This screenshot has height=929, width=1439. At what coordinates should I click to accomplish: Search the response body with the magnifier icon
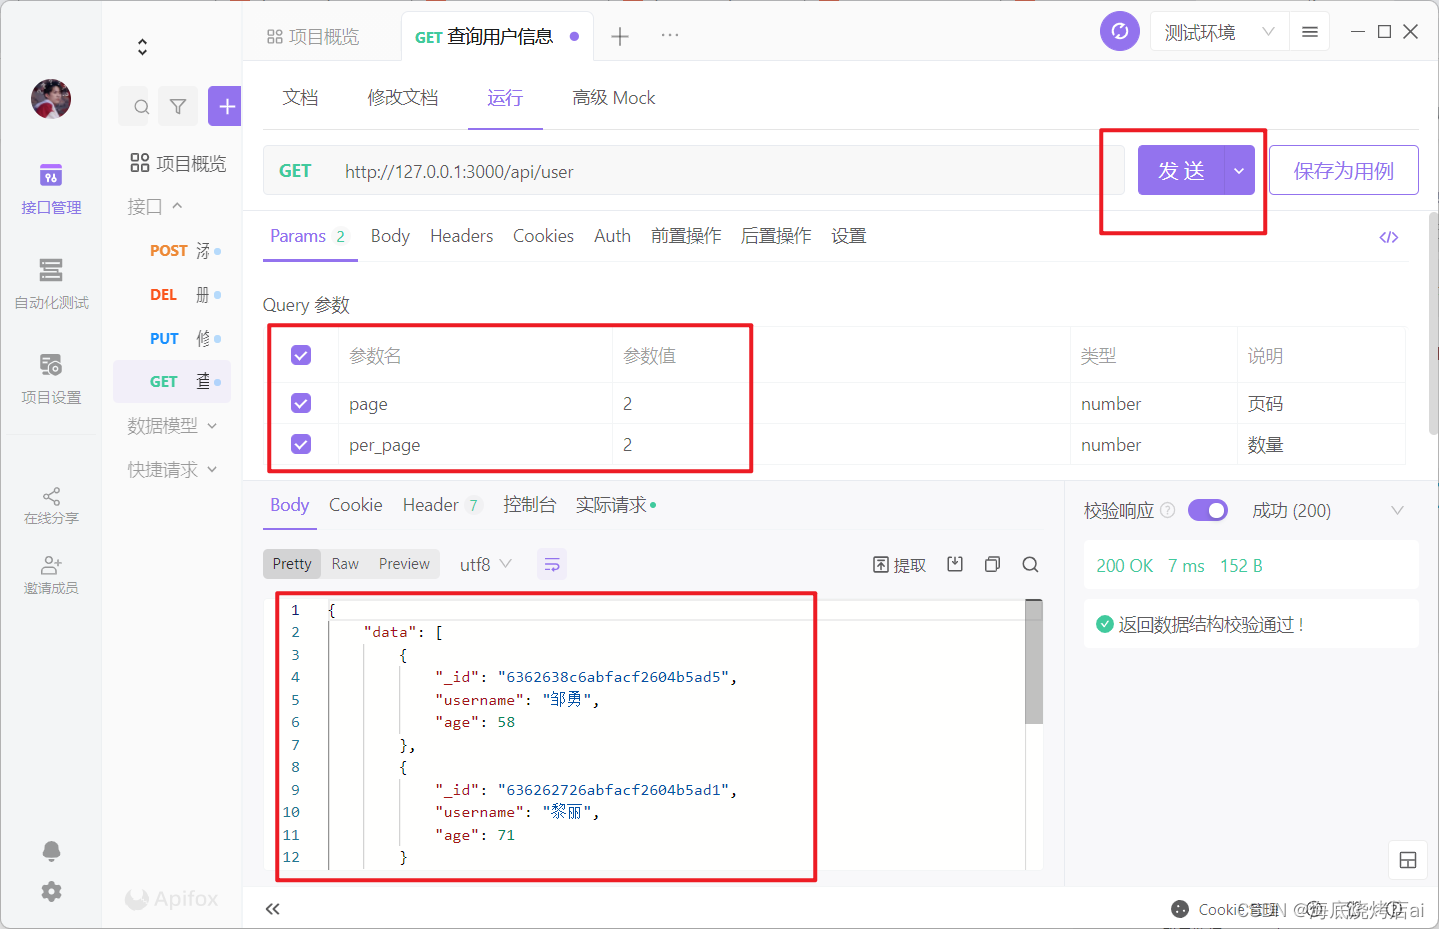coord(1030,564)
